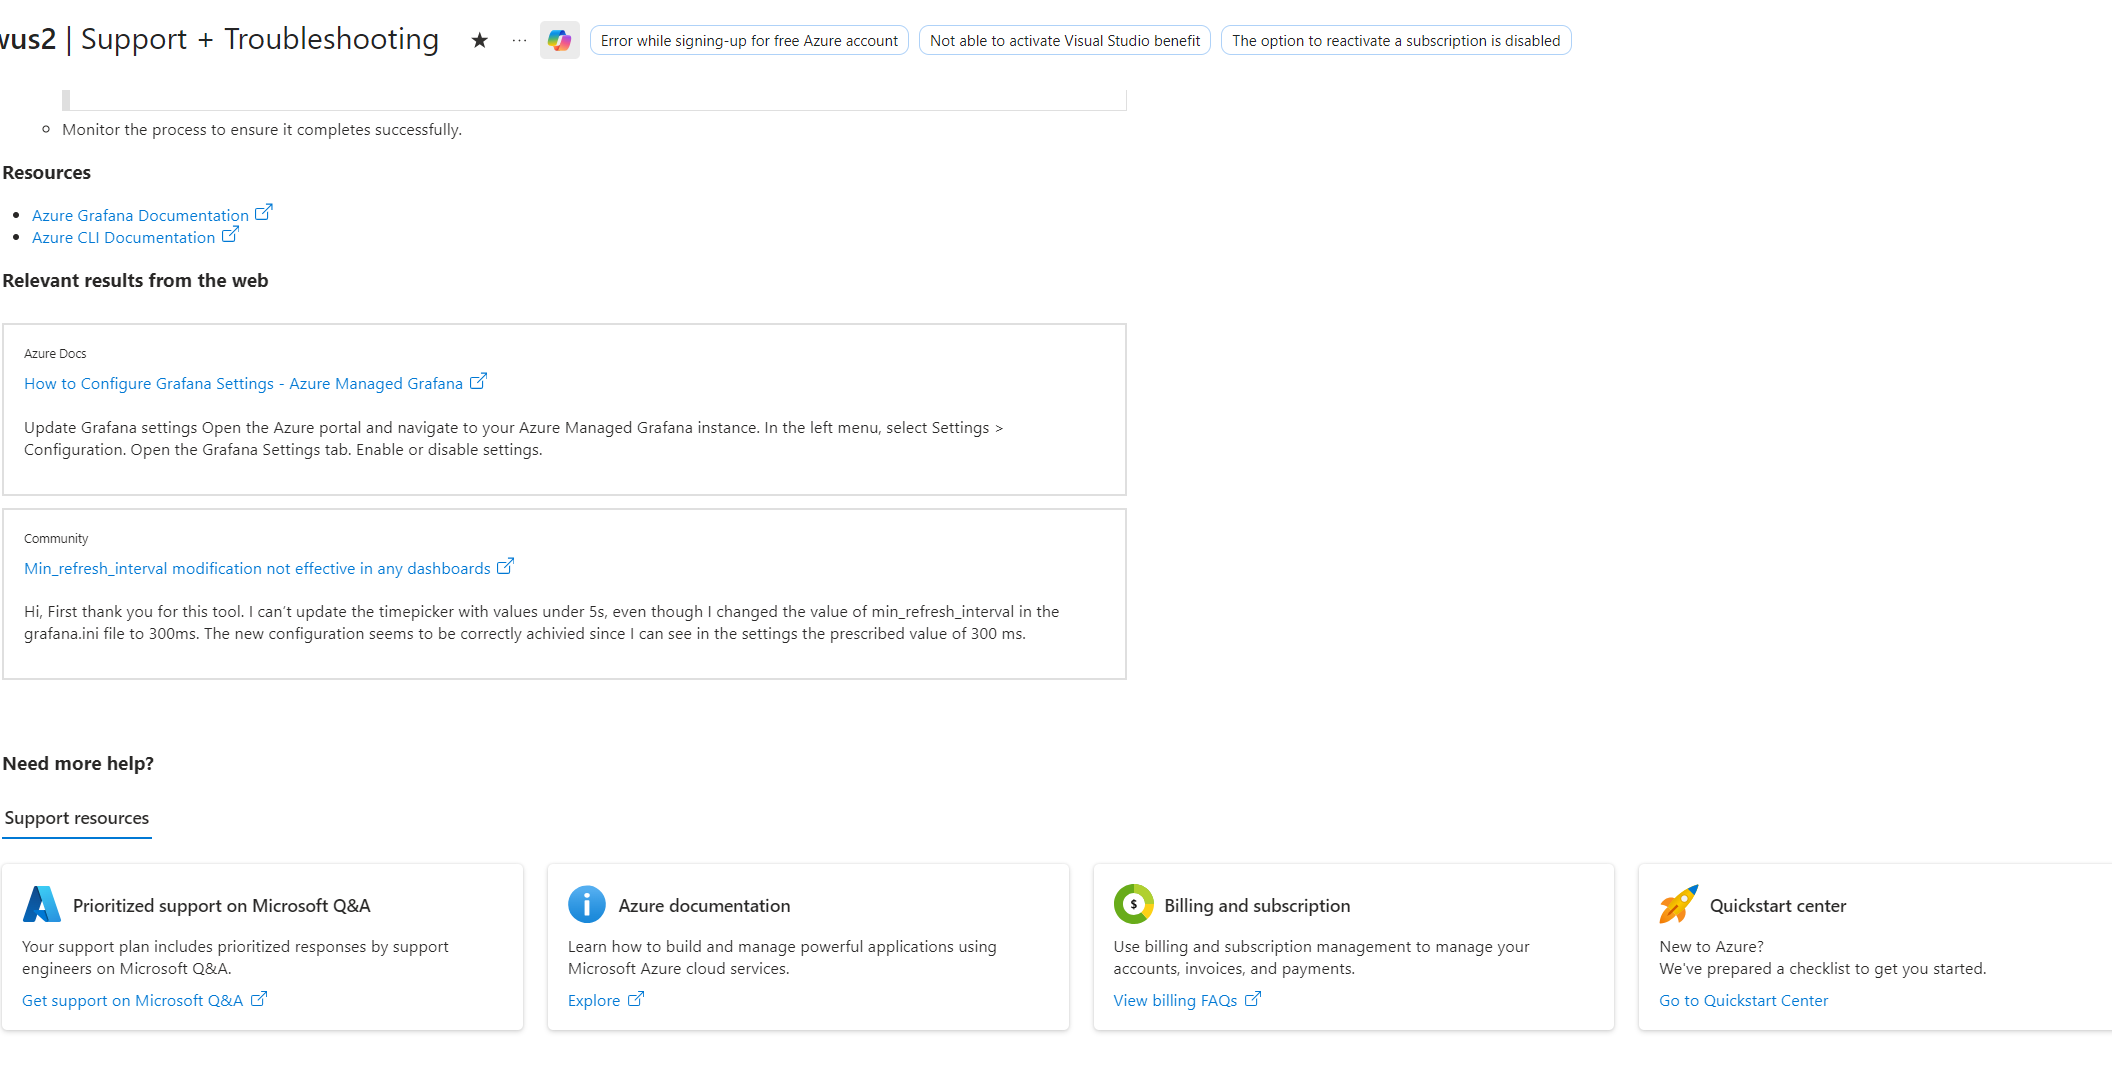Image resolution: width=2112 pixels, height=1067 pixels.
Task: Open the more options ellipsis menu
Action: coord(519,40)
